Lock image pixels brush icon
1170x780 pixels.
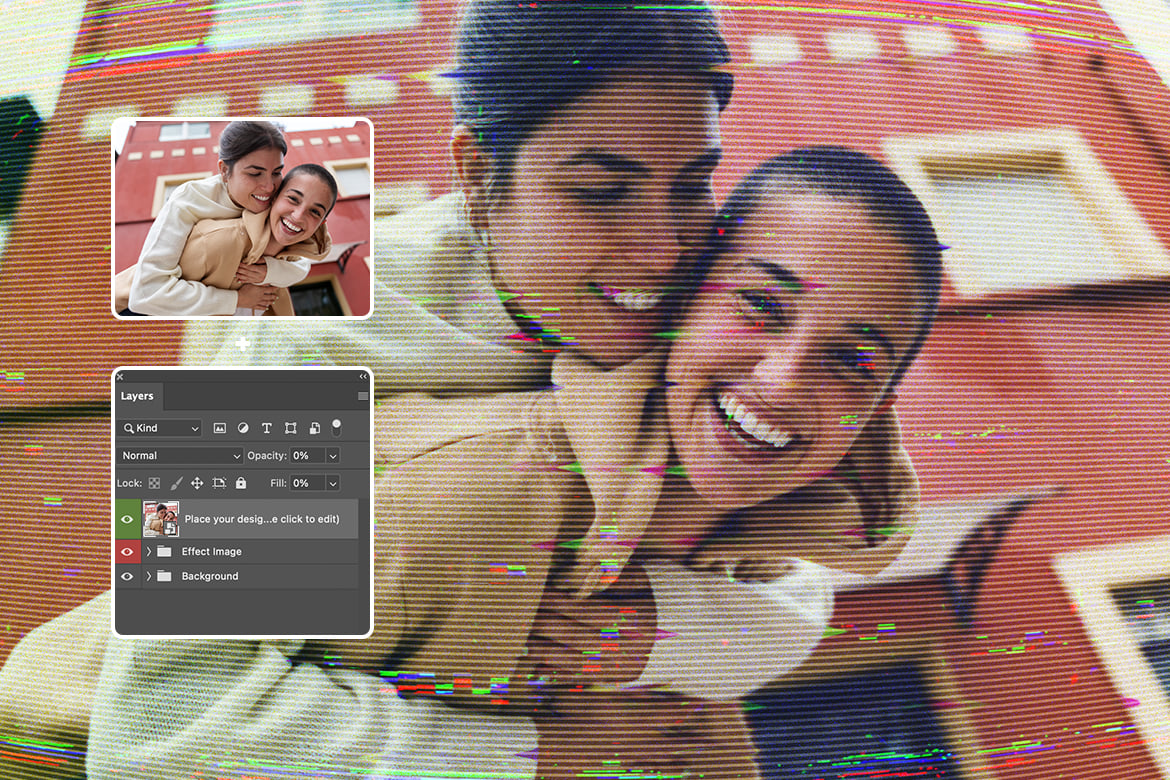(x=176, y=483)
